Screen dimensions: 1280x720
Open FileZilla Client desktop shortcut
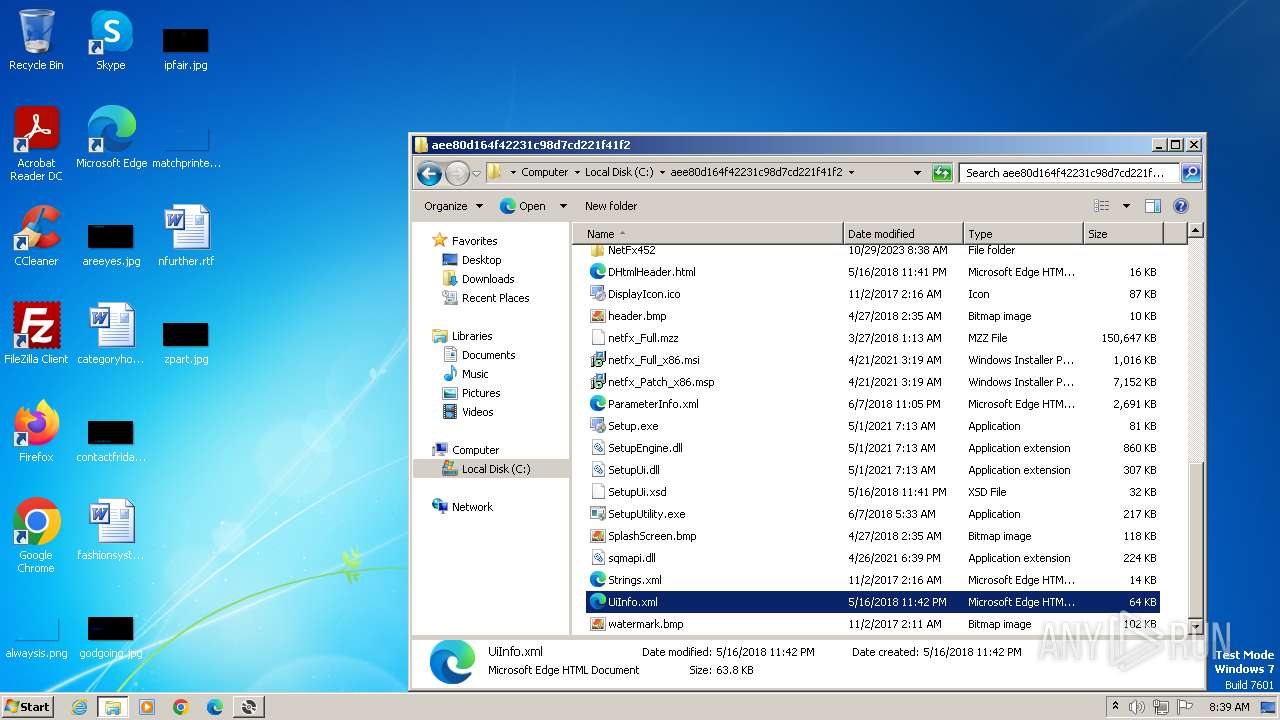click(x=36, y=334)
